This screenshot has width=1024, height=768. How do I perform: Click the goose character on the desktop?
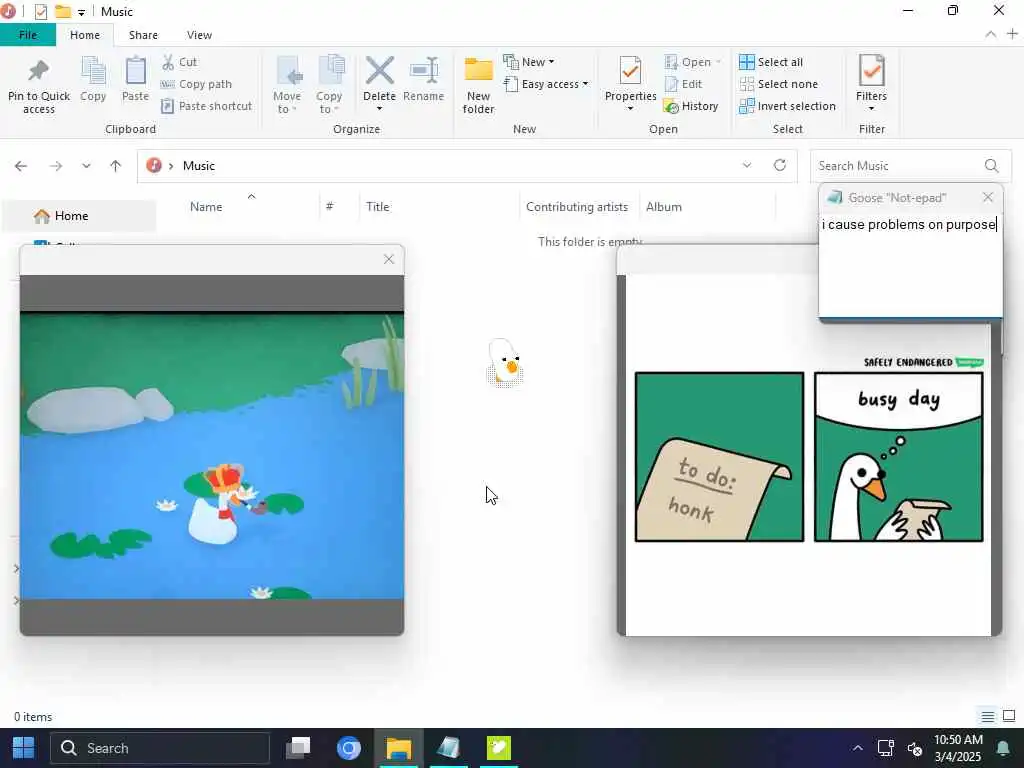[x=504, y=363]
